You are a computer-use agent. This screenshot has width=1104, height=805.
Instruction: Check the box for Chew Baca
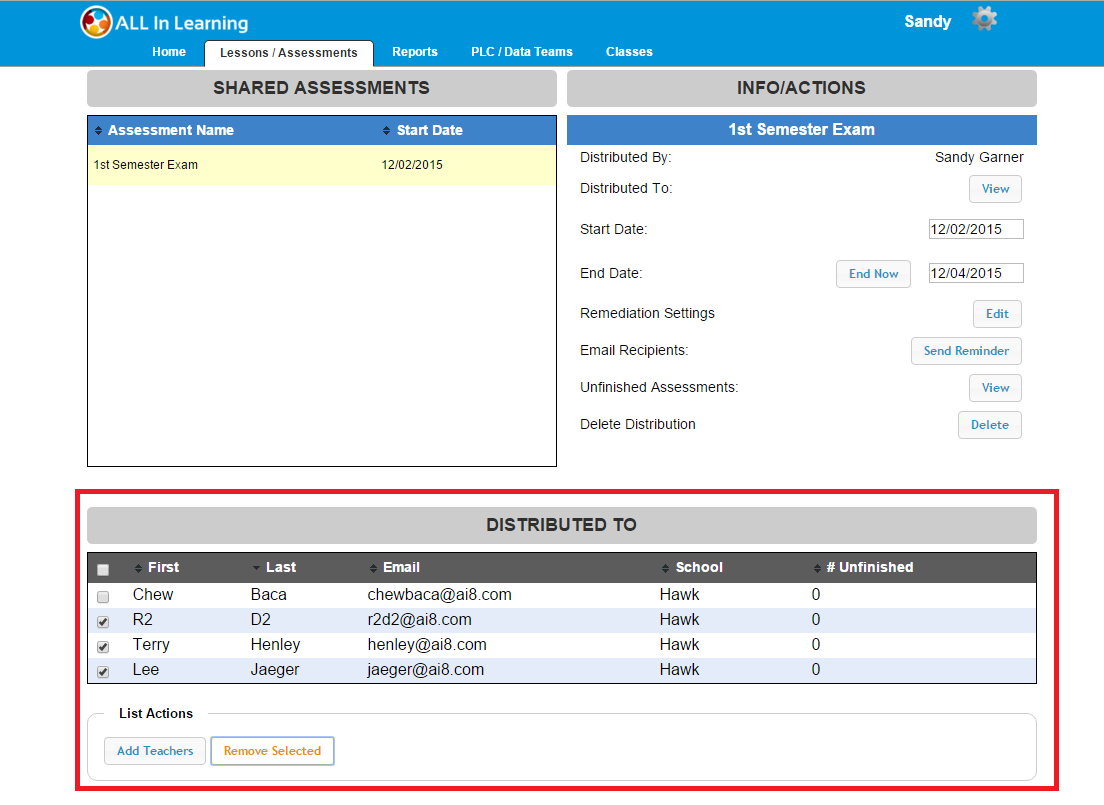click(103, 597)
